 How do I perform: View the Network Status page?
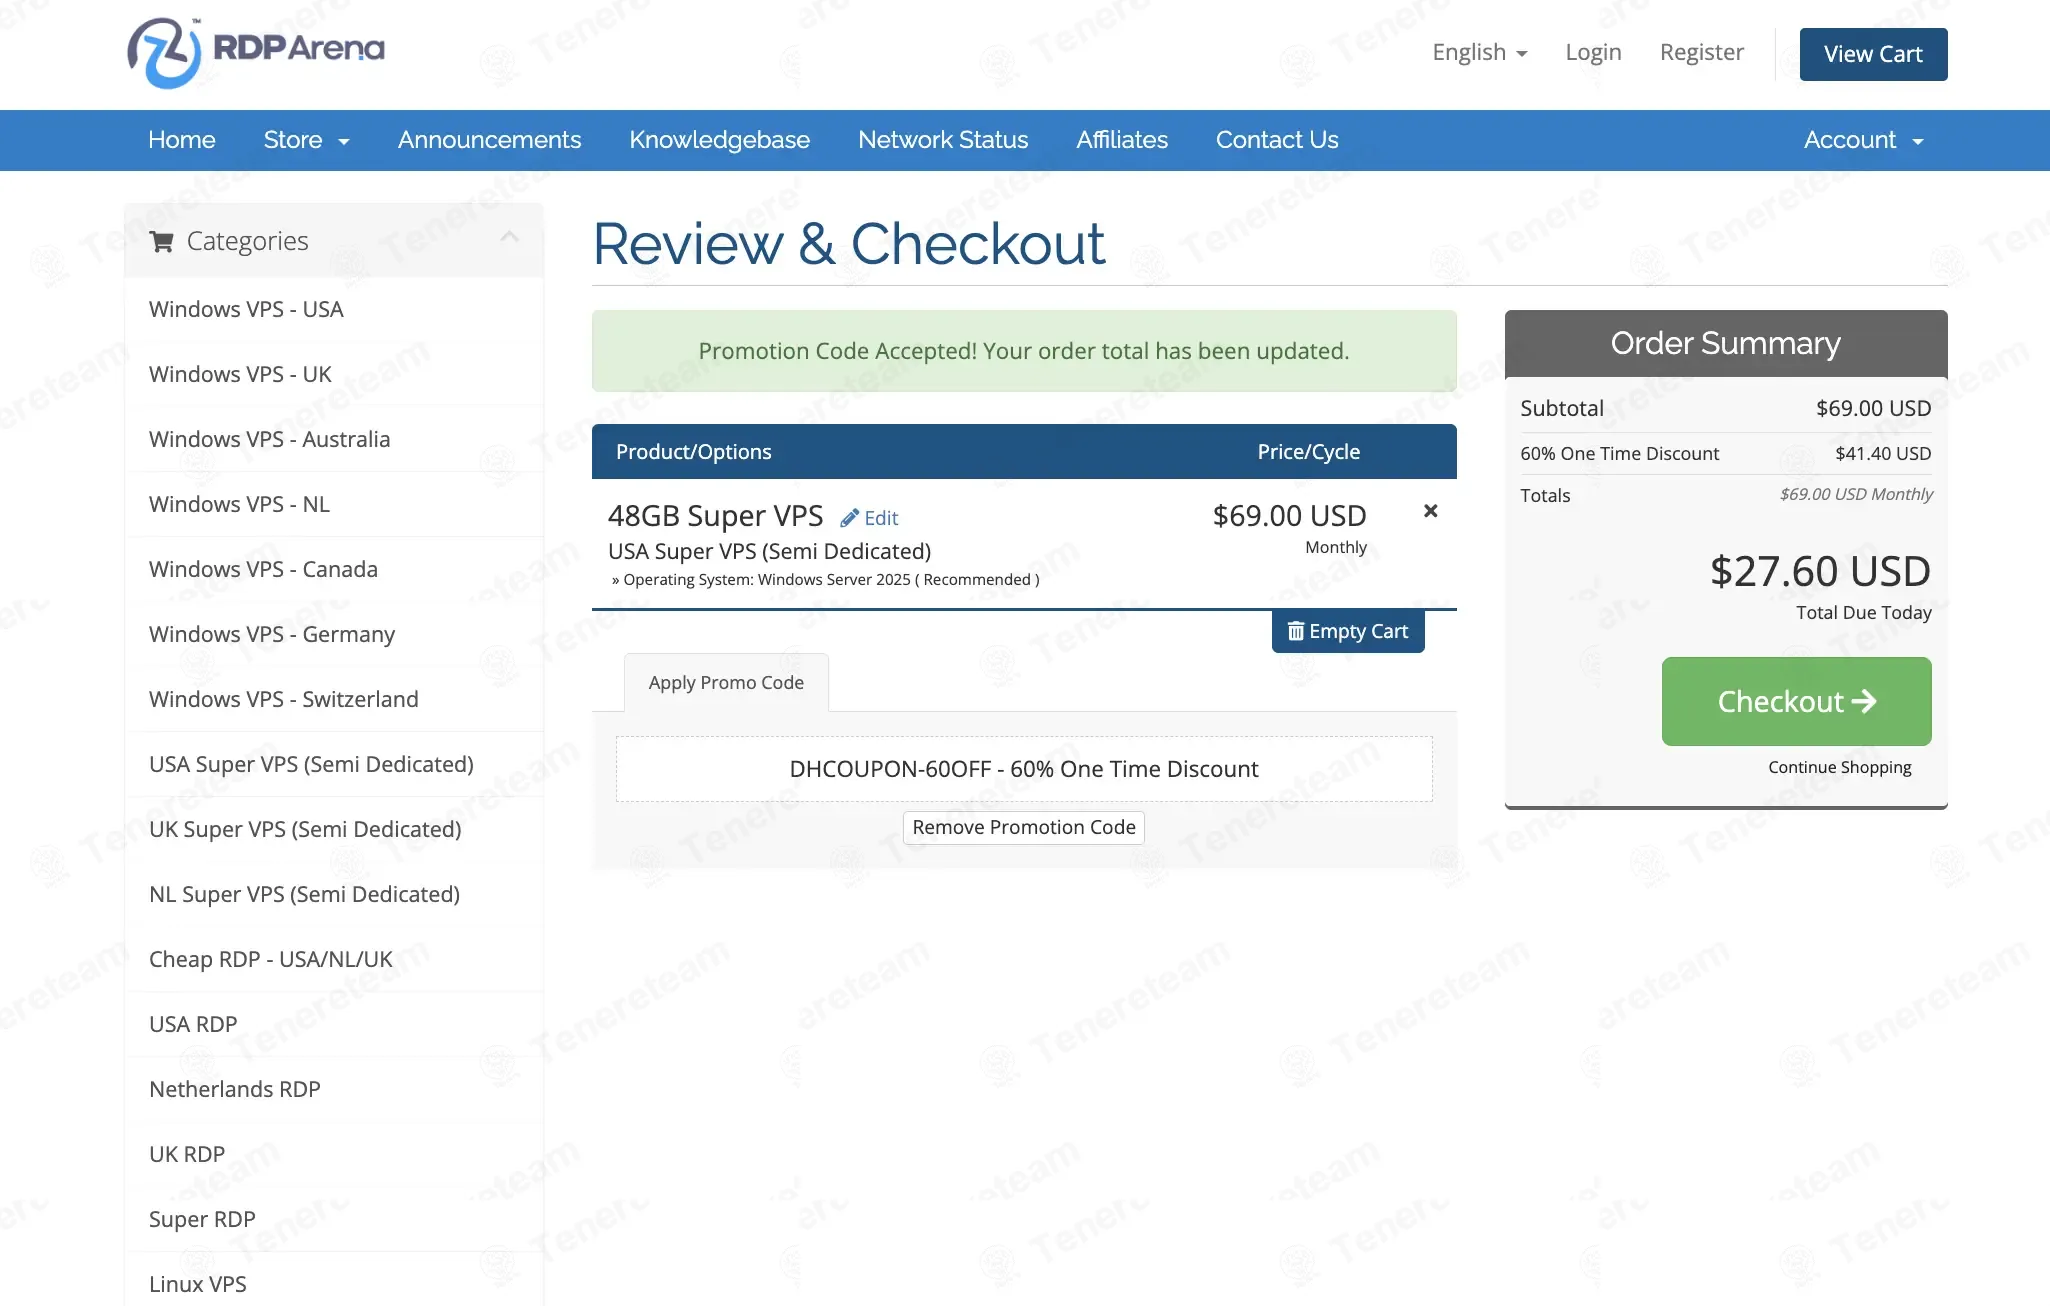point(943,140)
